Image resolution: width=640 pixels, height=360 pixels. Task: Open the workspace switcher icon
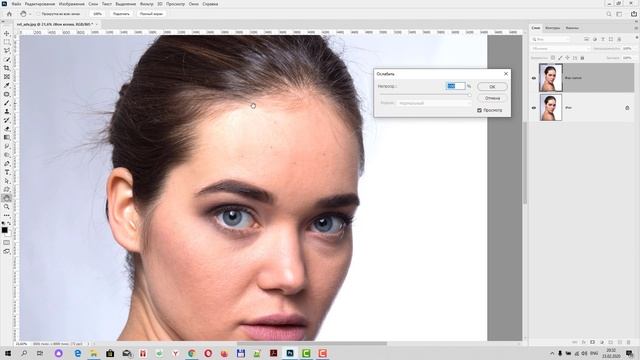pos(619,14)
